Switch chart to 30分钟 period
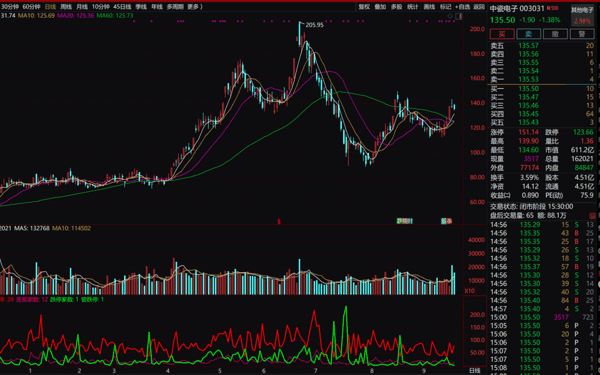600x375 pixels. [10, 7]
